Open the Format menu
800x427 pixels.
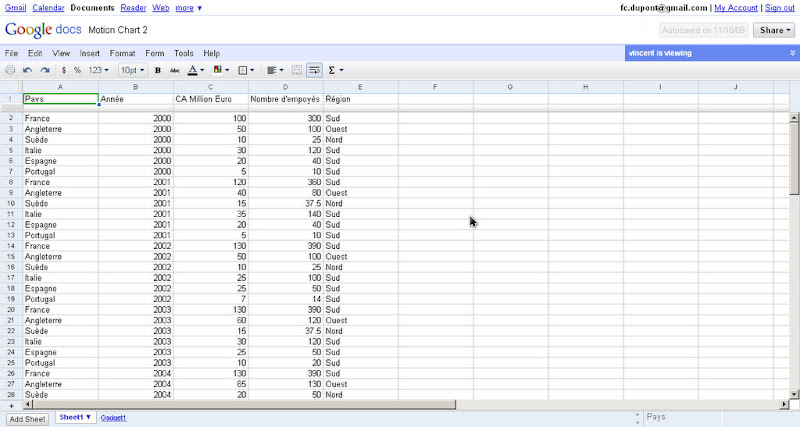click(x=122, y=53)
